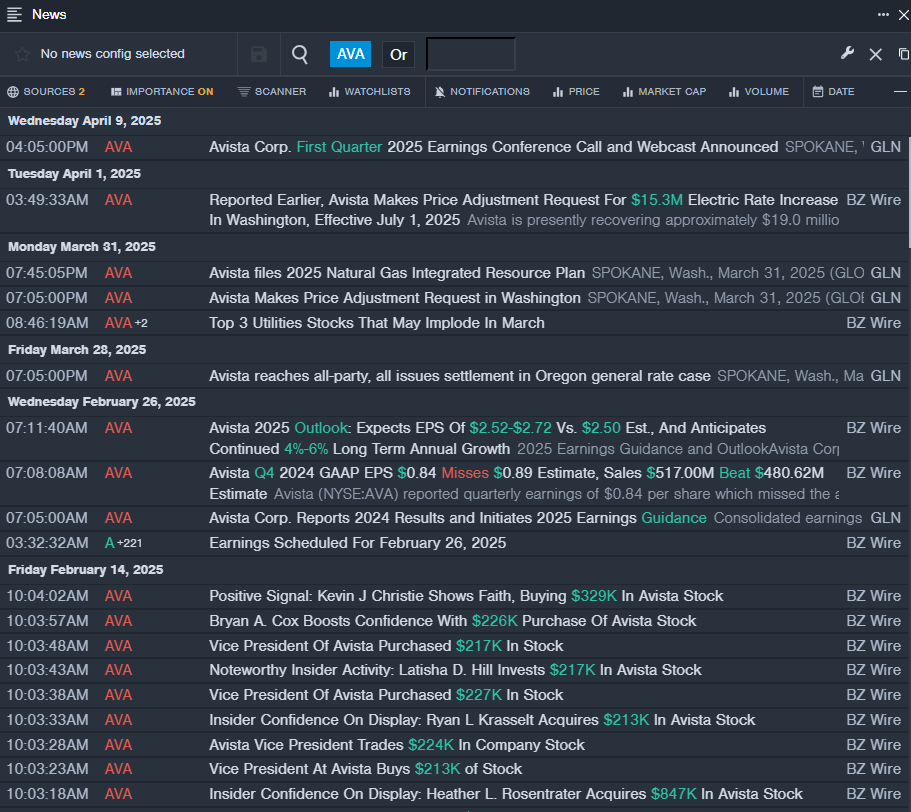Click the empty ticker search input field
This screenshot has height=812, width=911.
click(x=471, y=54)
